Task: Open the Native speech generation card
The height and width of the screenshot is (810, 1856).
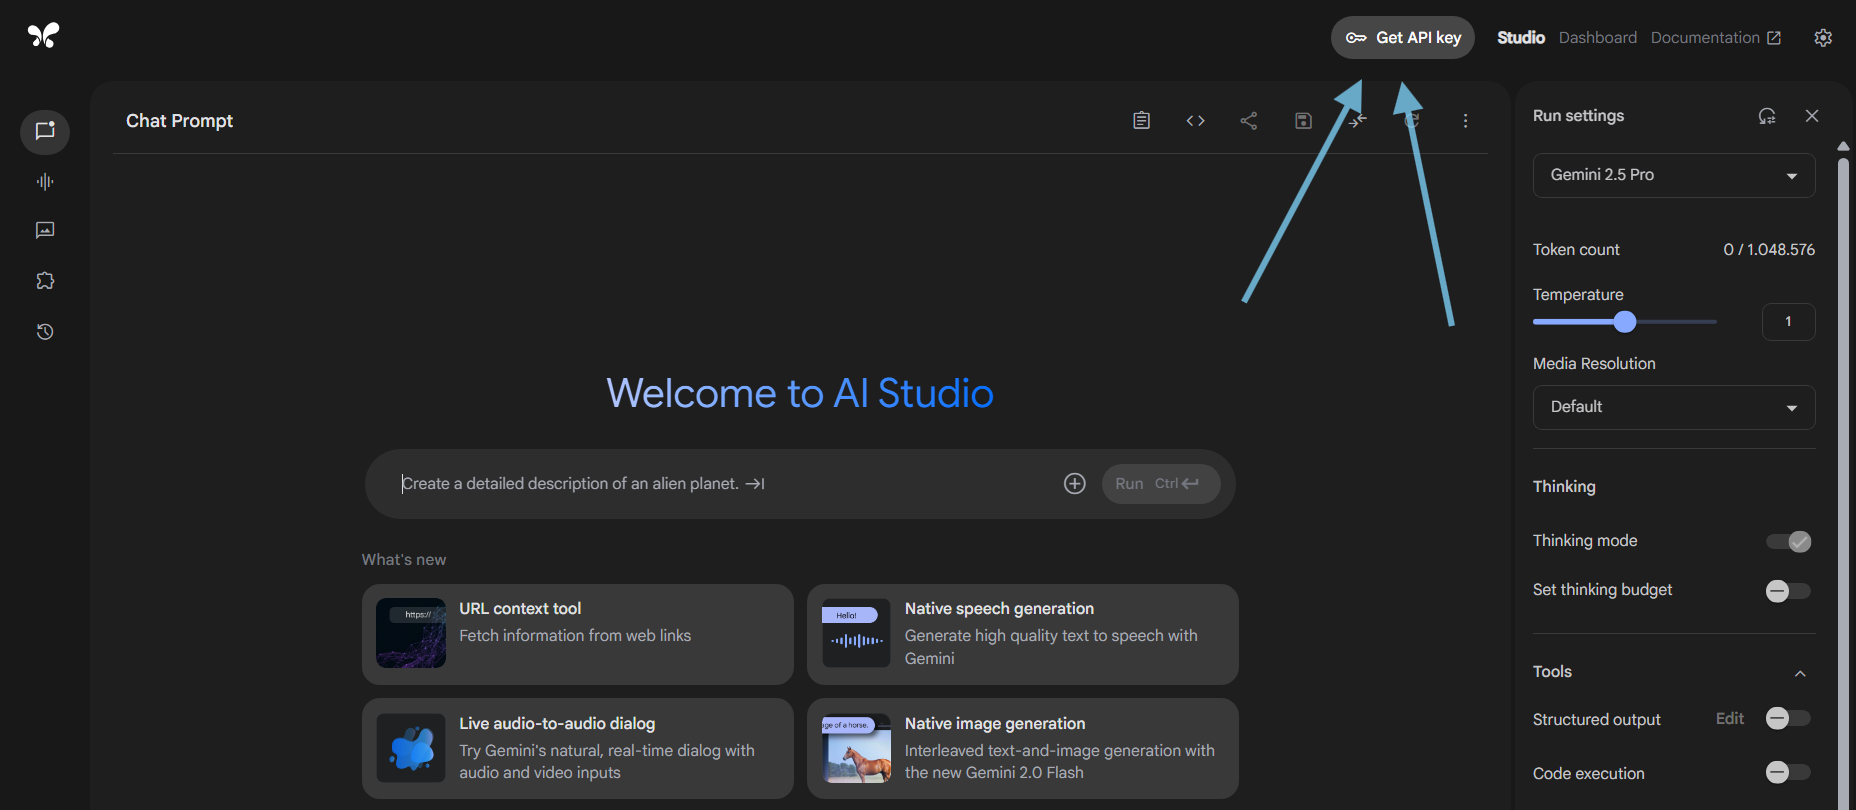Action: coord(1023,634)
